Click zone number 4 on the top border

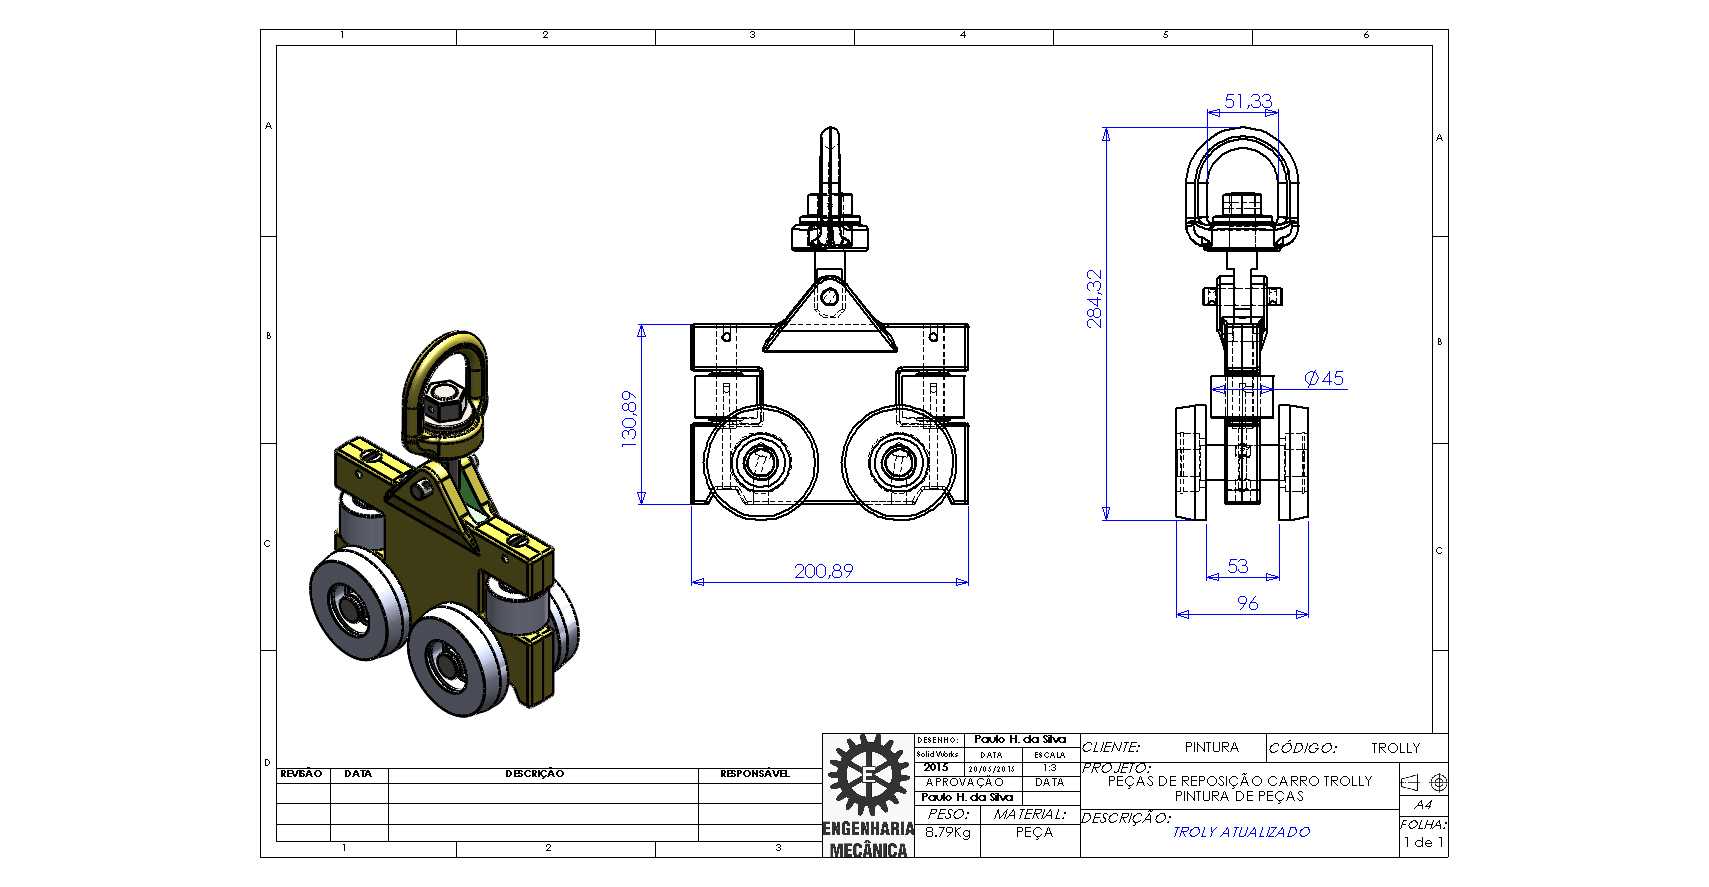pos(963,35)
